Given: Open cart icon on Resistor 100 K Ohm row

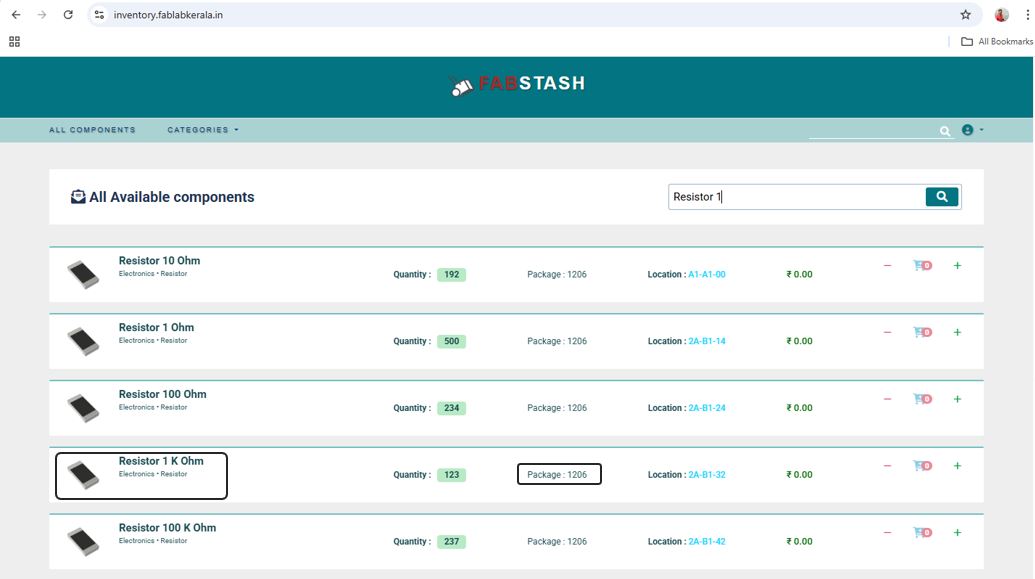Looking at the screenshot, I should tap(922, 532).
